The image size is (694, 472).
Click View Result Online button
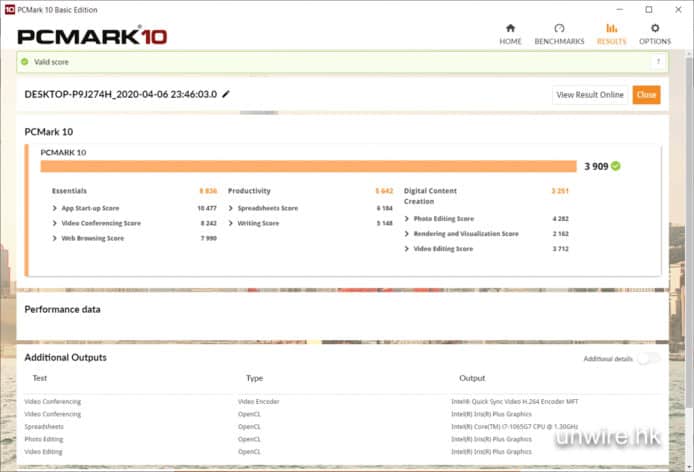pyautogui.click(x=590, y=95)
